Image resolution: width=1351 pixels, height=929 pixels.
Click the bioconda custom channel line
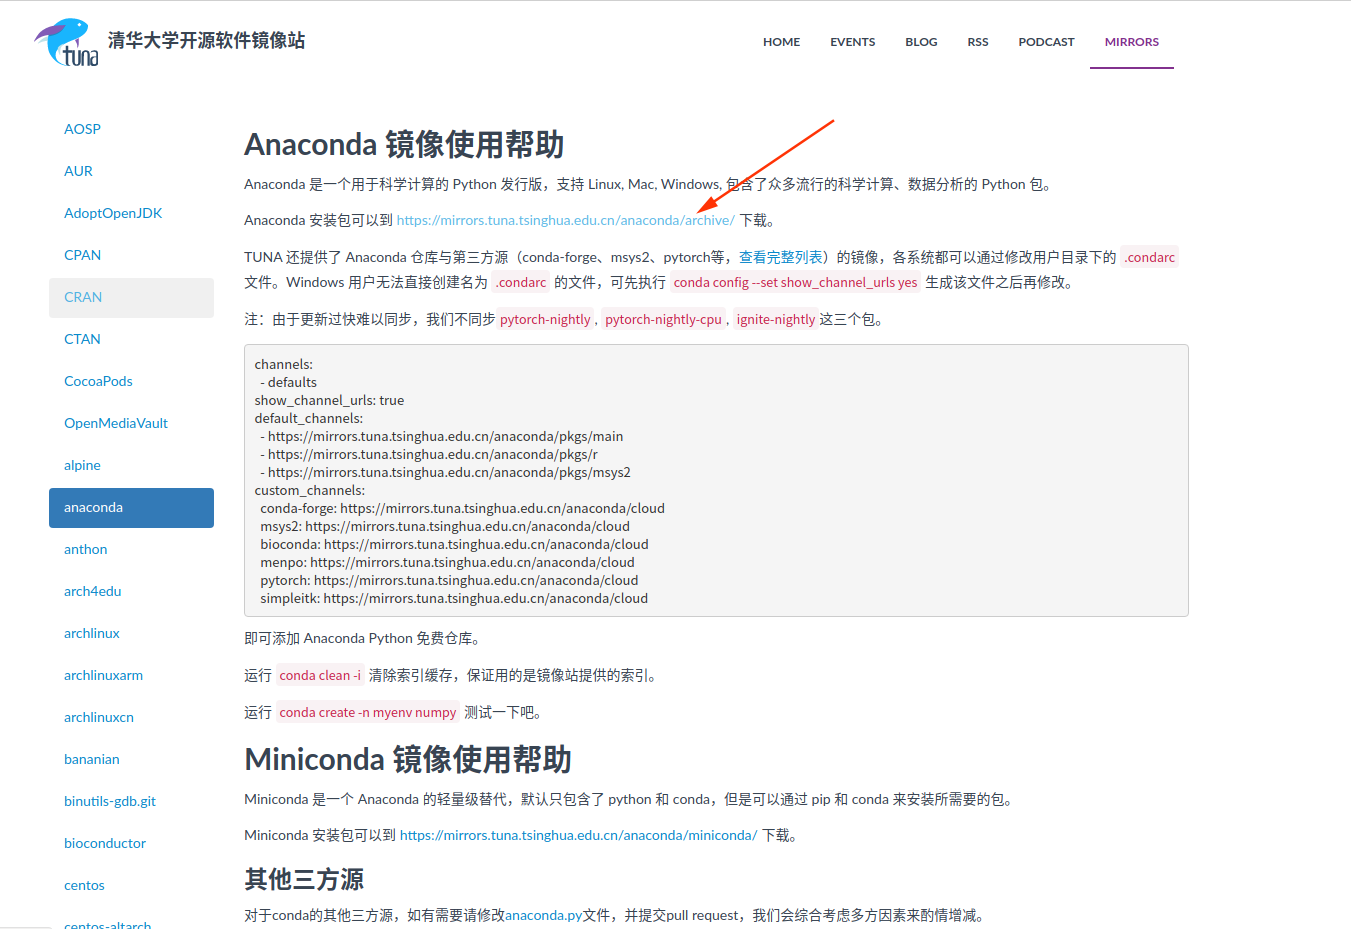[454, 544]
